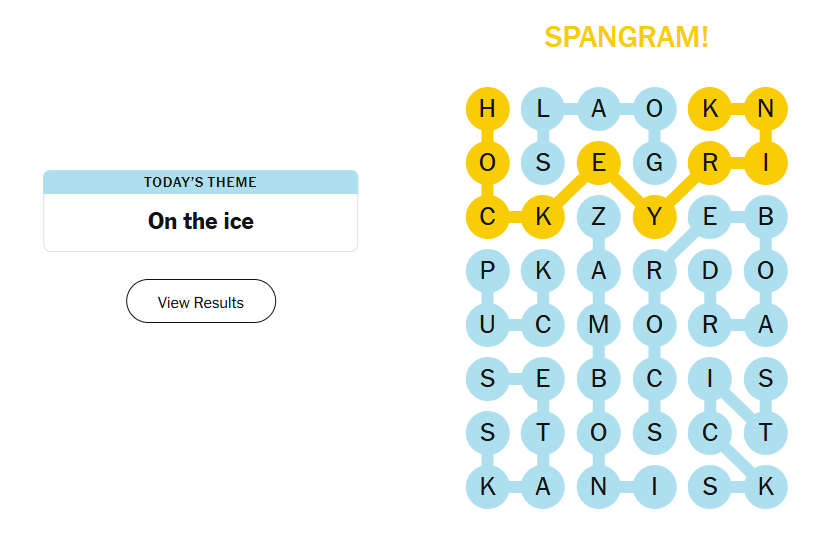Click the SPANGRAM! heading text
Image resolution: width=836 pixels, height=545 pixels.
pyautogui.click(x=626, y=37)
